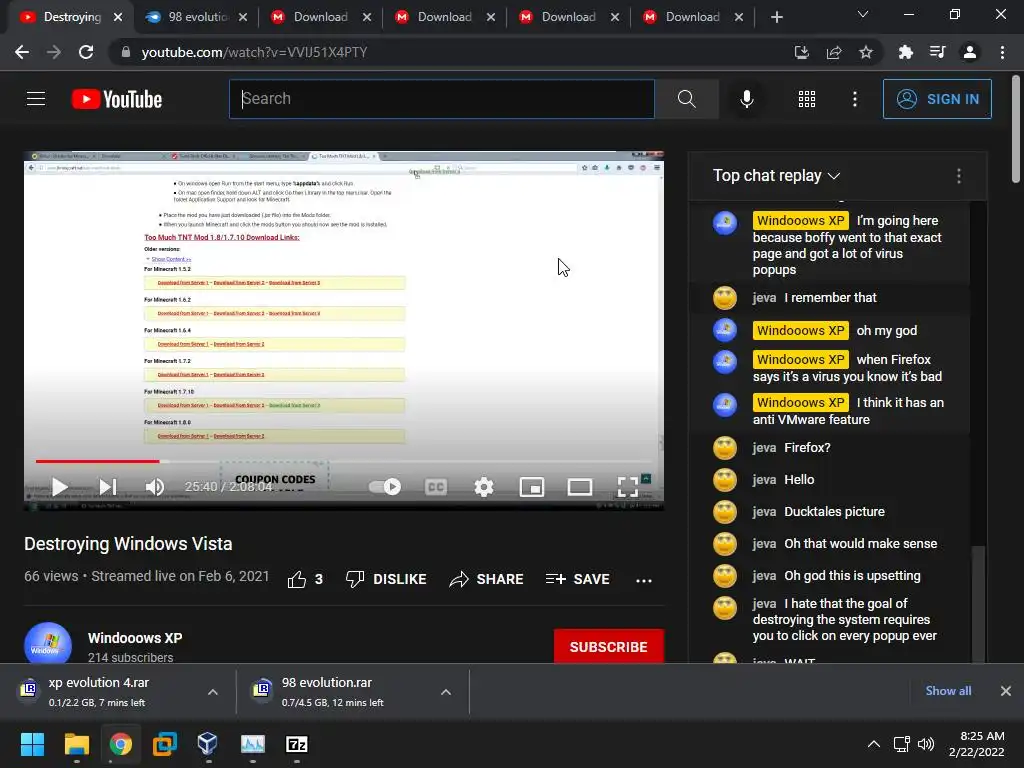Mute the video volume
The image size is (1024, 768).
pyautogui.click(x=155, y=487)
